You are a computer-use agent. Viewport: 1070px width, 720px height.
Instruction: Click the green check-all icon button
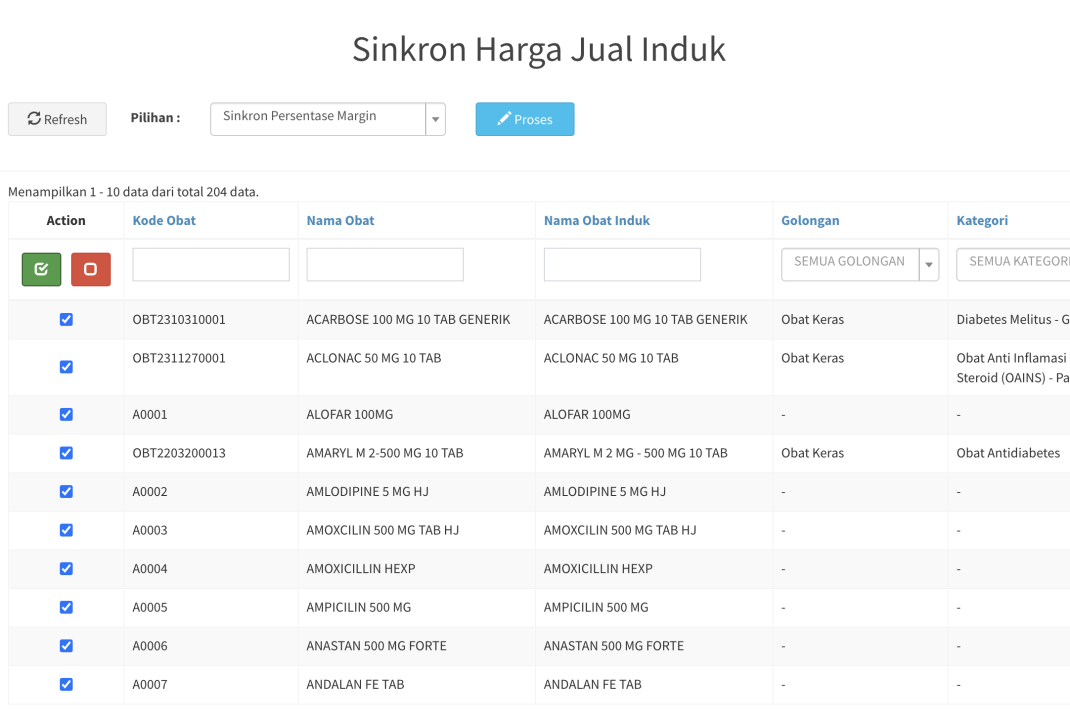pyautogui.click(x=41, y=269)
